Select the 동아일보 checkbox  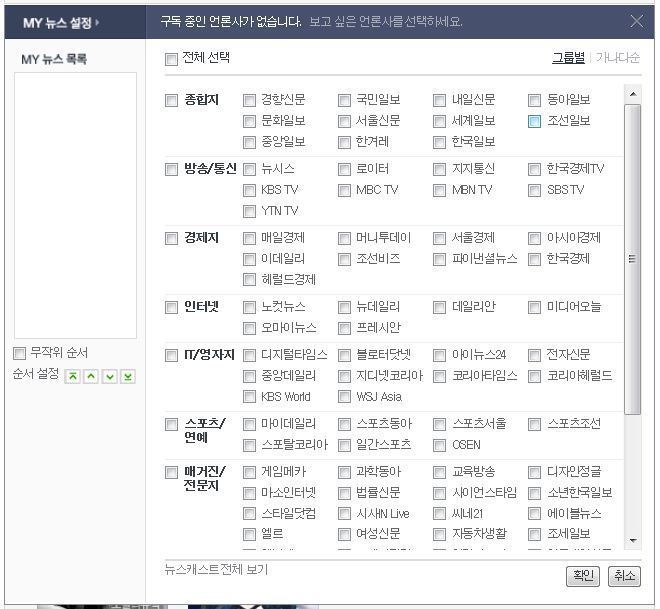click(535, 101)
